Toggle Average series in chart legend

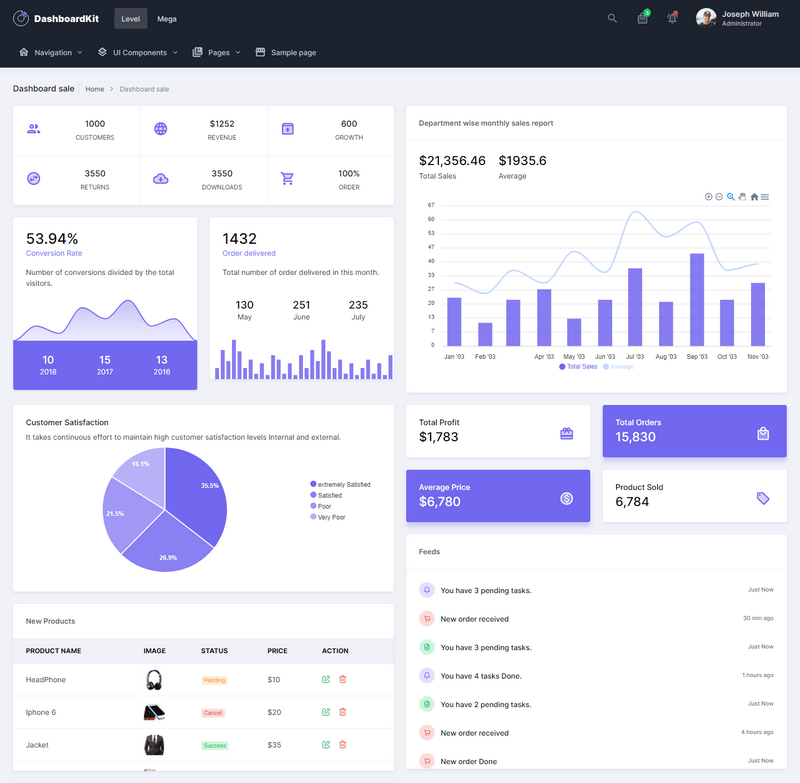[618, 367]
